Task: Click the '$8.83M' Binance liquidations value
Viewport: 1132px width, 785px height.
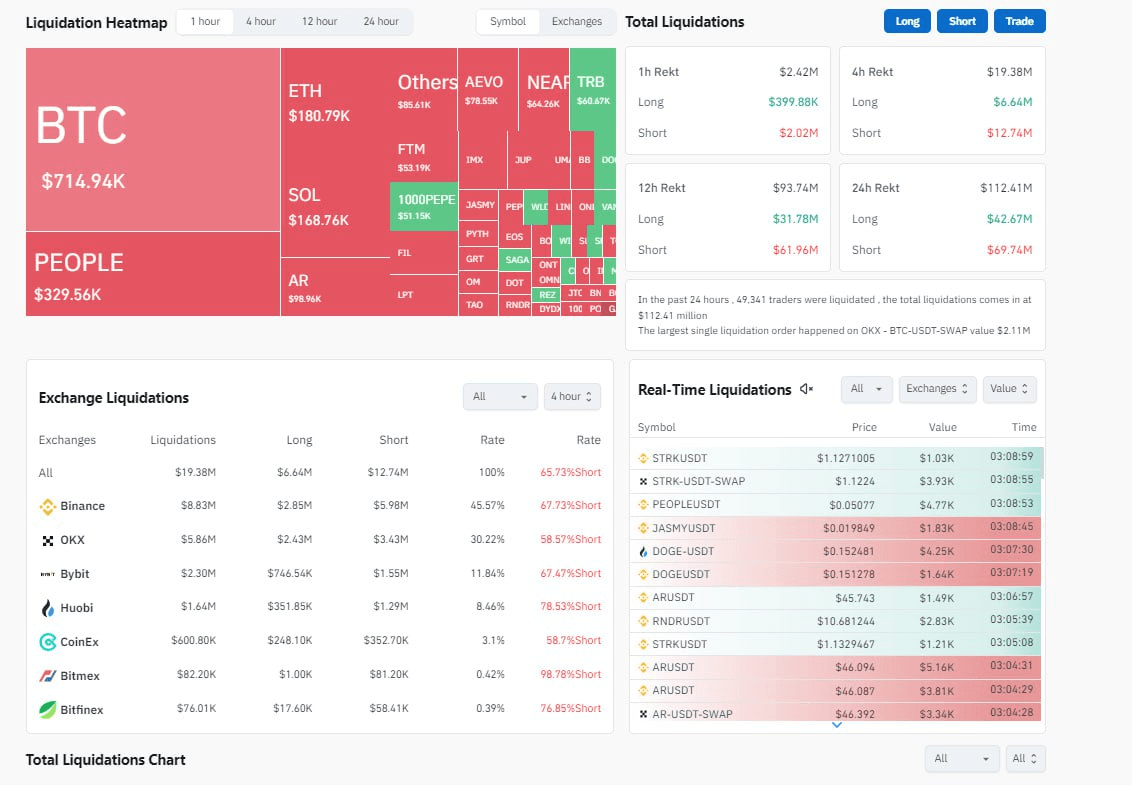Action: (198, 506)
